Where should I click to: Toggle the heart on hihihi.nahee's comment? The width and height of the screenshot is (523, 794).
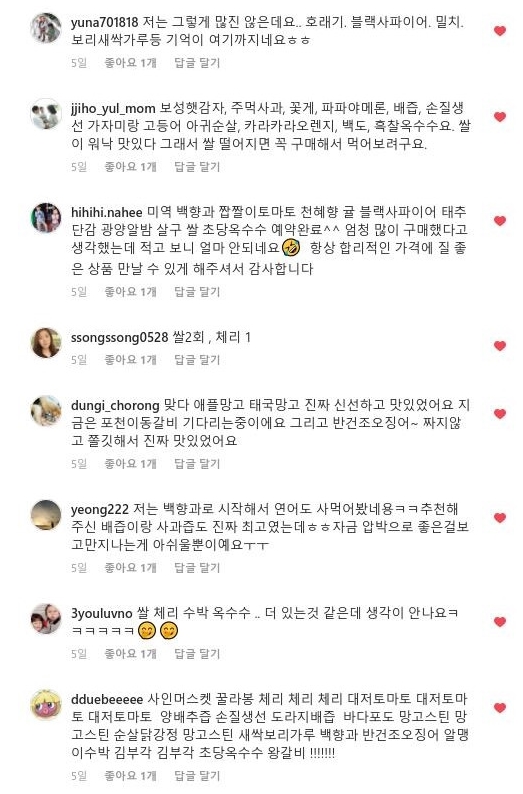500,221
